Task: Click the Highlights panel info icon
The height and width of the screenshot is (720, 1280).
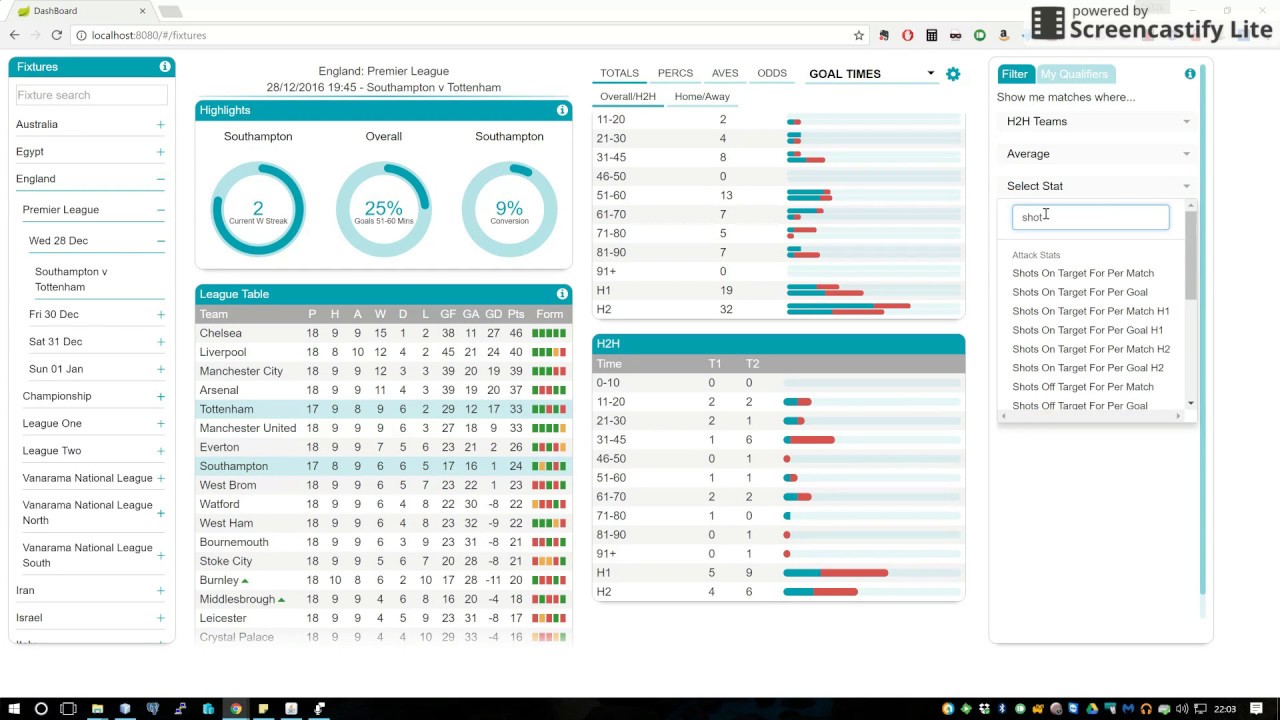Action: [562, 110]
